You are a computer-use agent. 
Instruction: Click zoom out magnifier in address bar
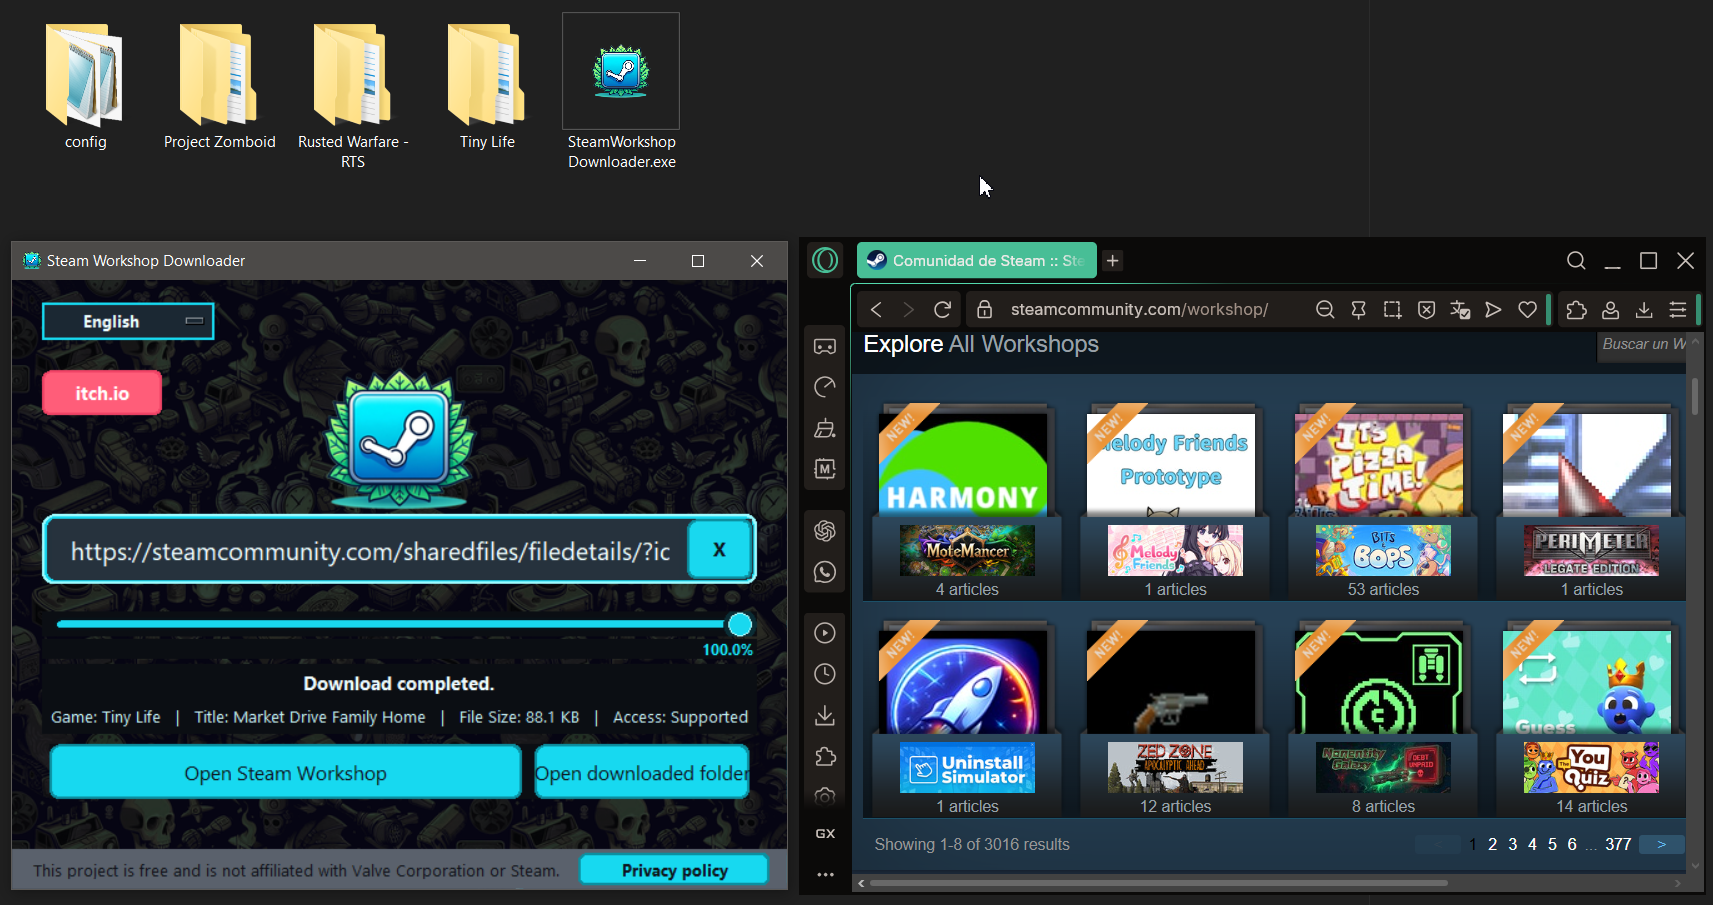tap(1325, 310)
